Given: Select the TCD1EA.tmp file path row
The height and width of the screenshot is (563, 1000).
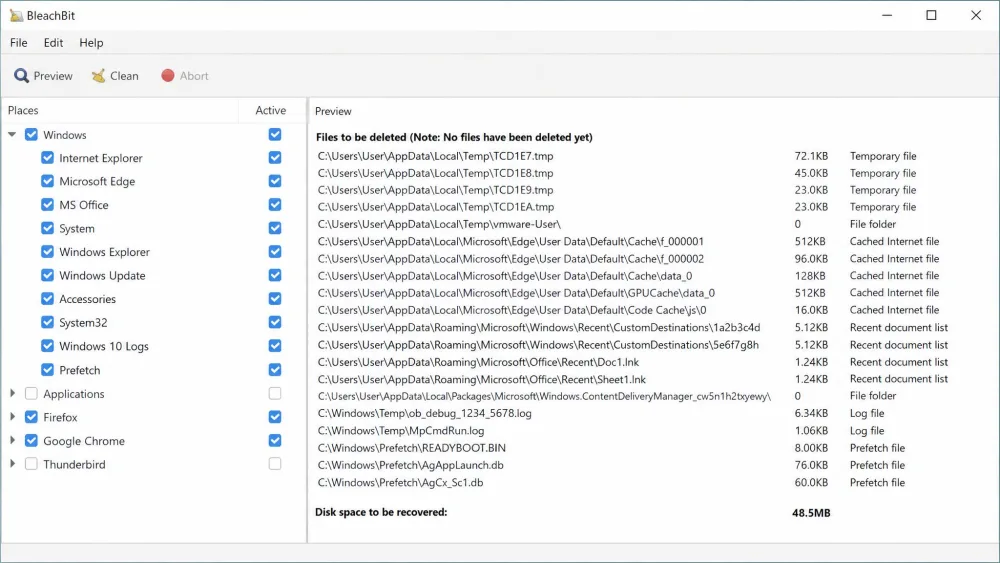Looking at the screenshot, I should [436, 207].
